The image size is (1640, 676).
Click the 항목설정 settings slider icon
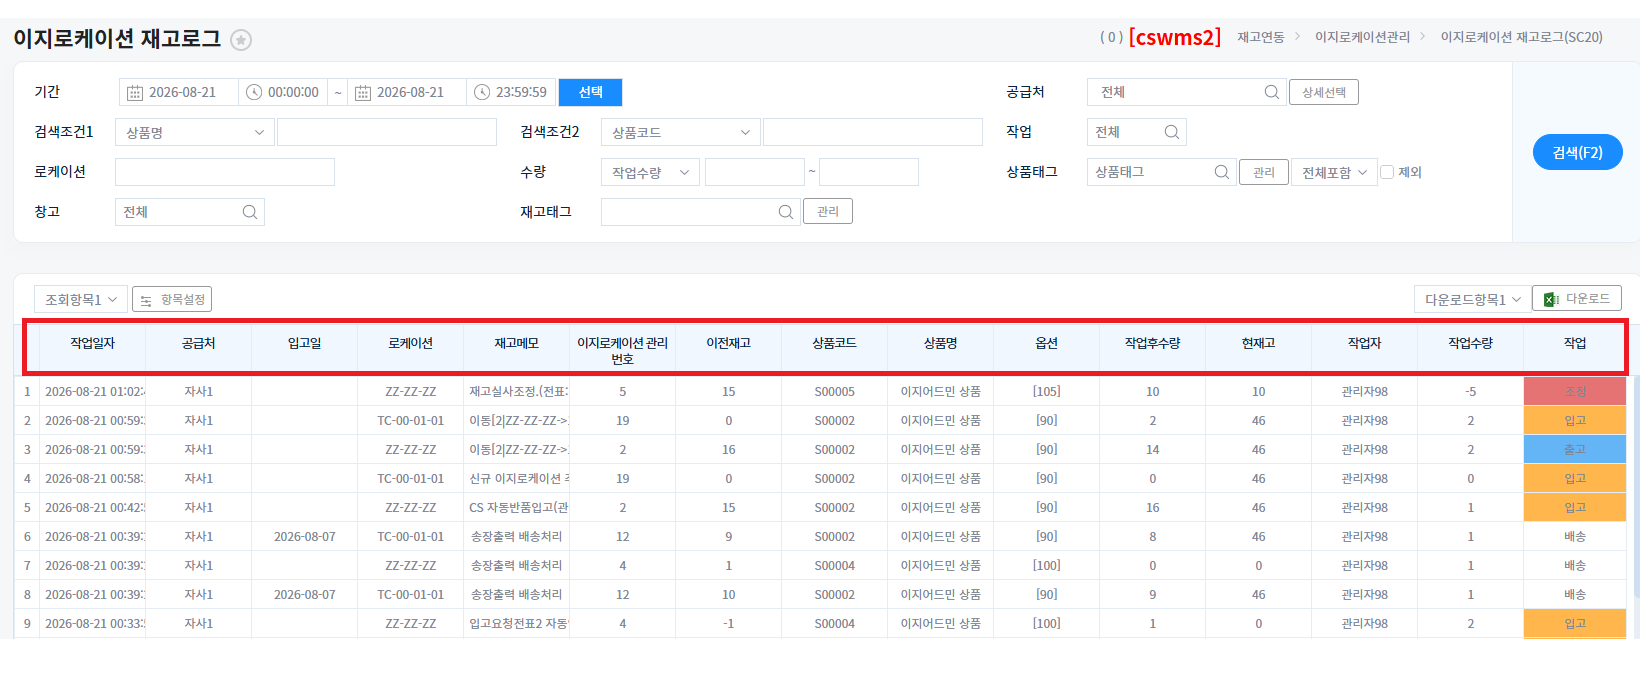pos(146,300)
